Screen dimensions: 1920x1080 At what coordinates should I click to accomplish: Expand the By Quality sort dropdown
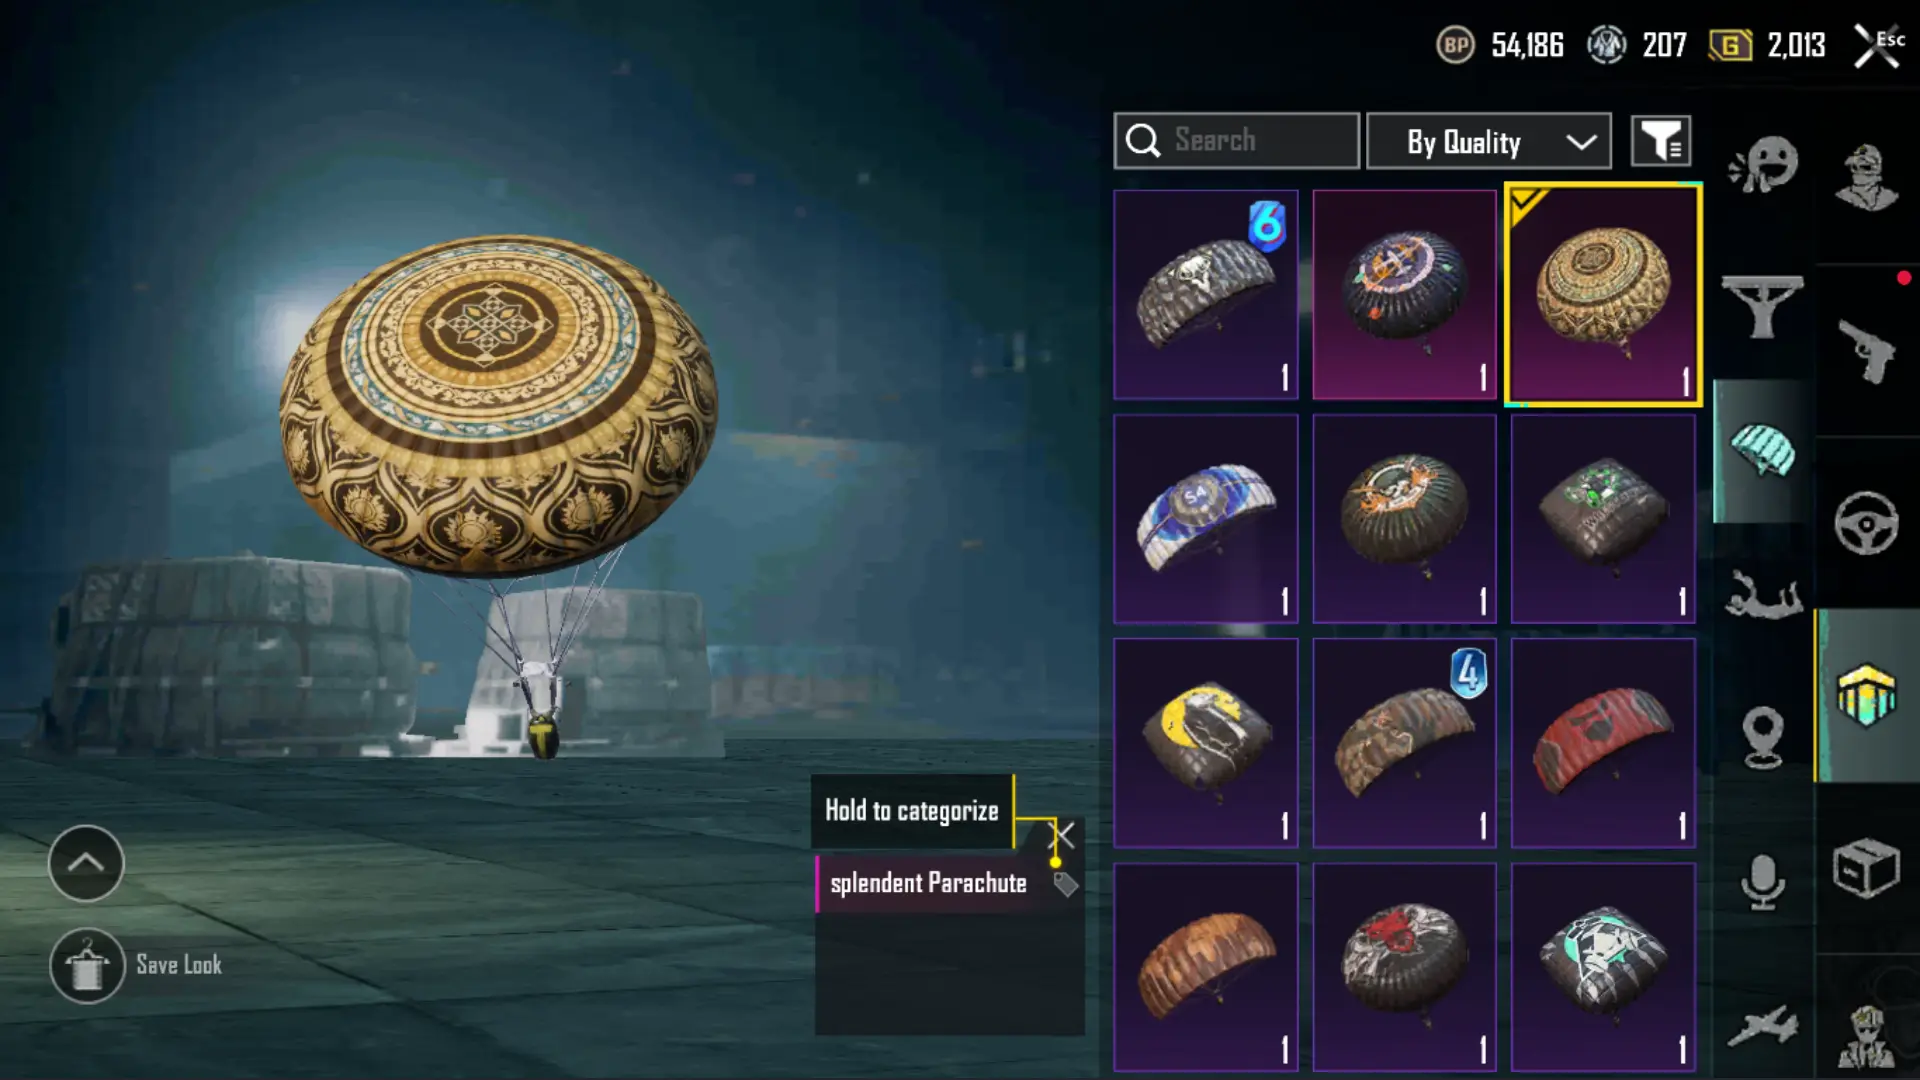click(1489, 141)
